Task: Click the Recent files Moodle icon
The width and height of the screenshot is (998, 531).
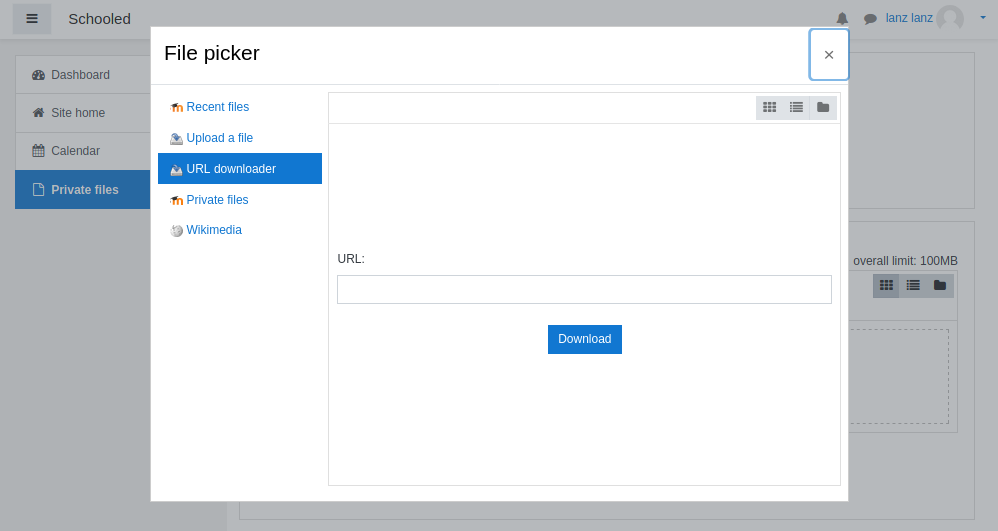Action: point(176,108)
